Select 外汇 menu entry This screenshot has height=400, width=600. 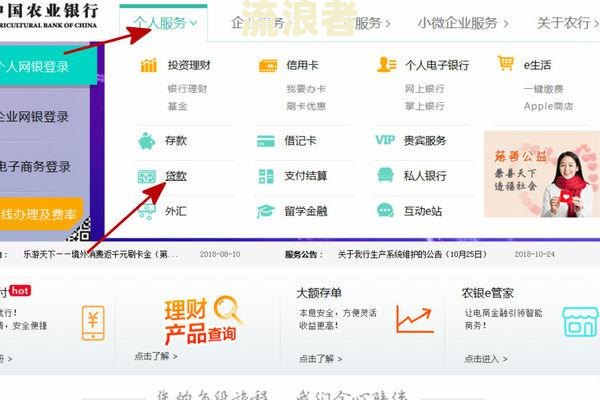coord(176,211)
